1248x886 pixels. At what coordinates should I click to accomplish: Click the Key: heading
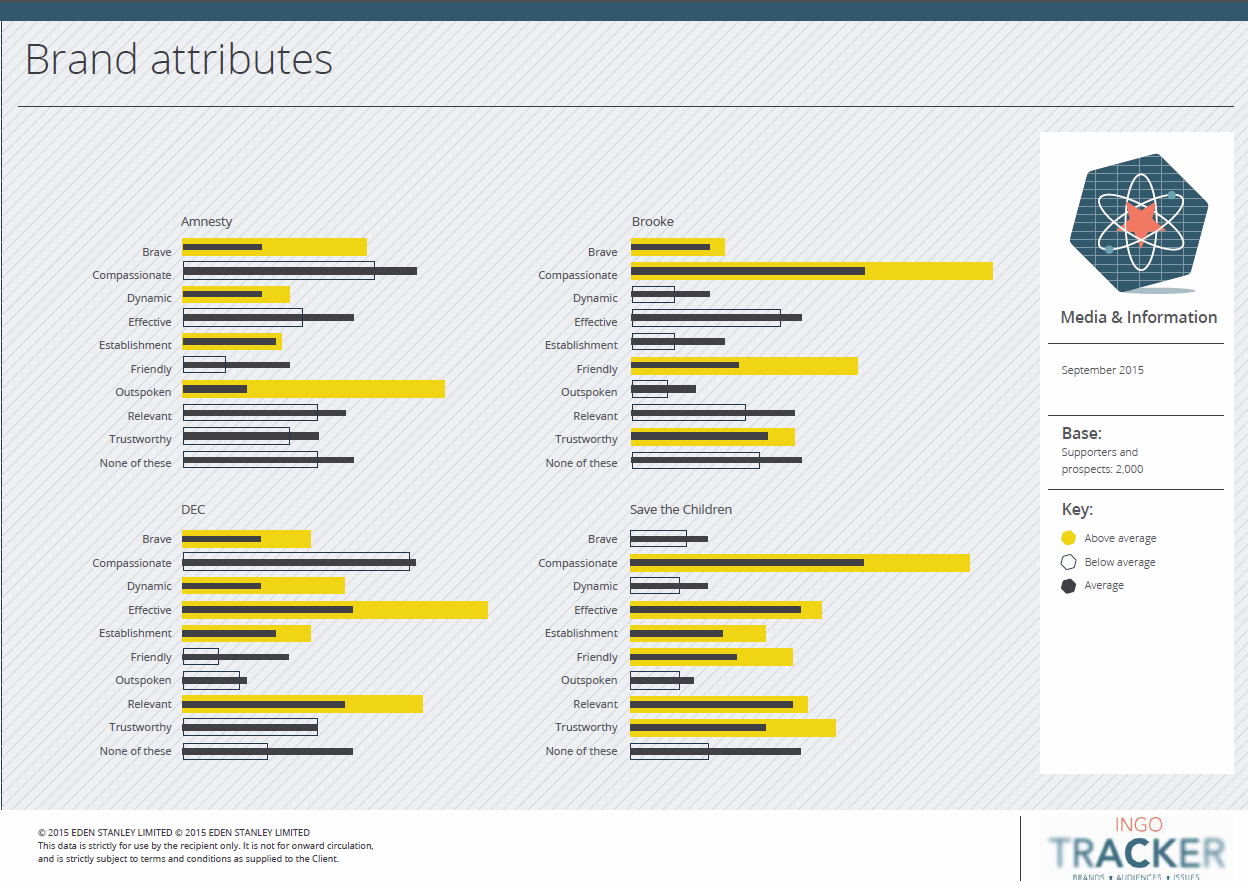(x=1077, y=509)
